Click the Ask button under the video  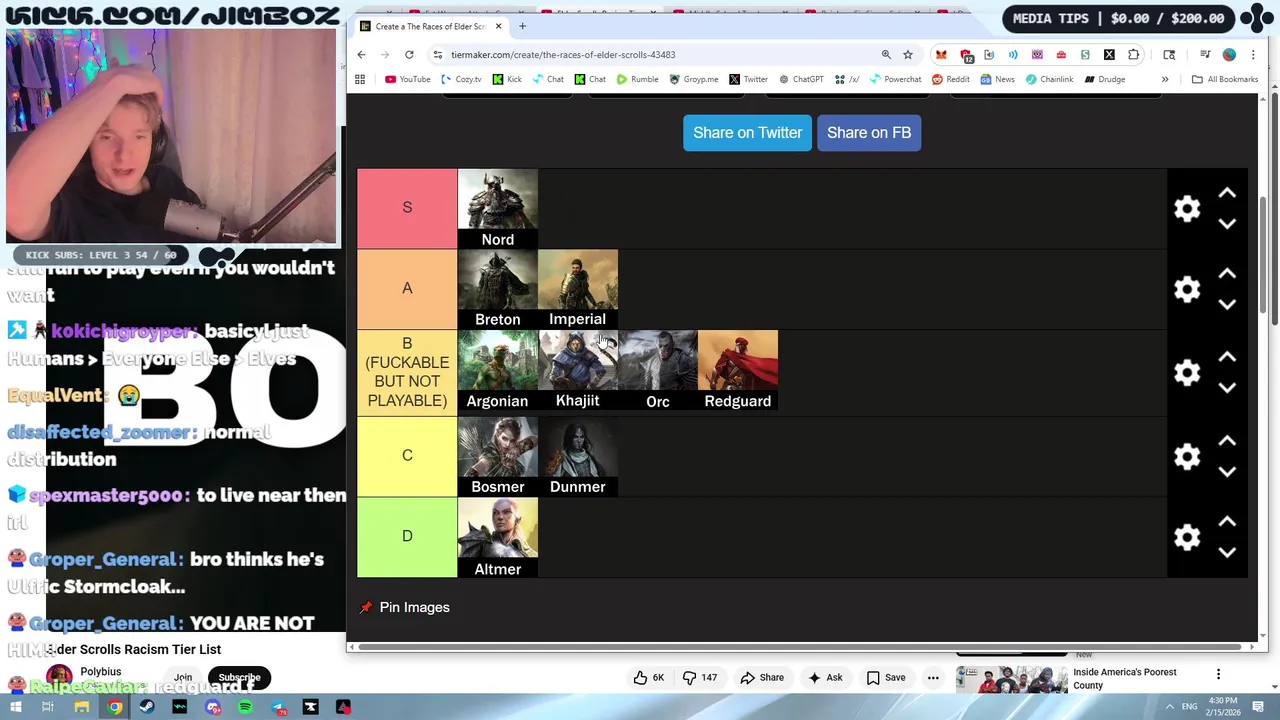824,678
